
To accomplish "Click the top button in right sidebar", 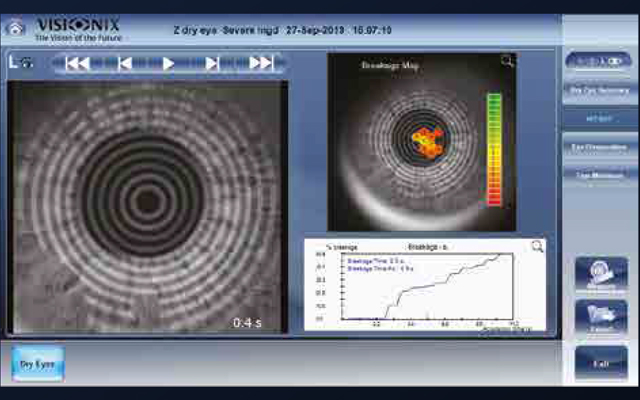I will 598,60.
